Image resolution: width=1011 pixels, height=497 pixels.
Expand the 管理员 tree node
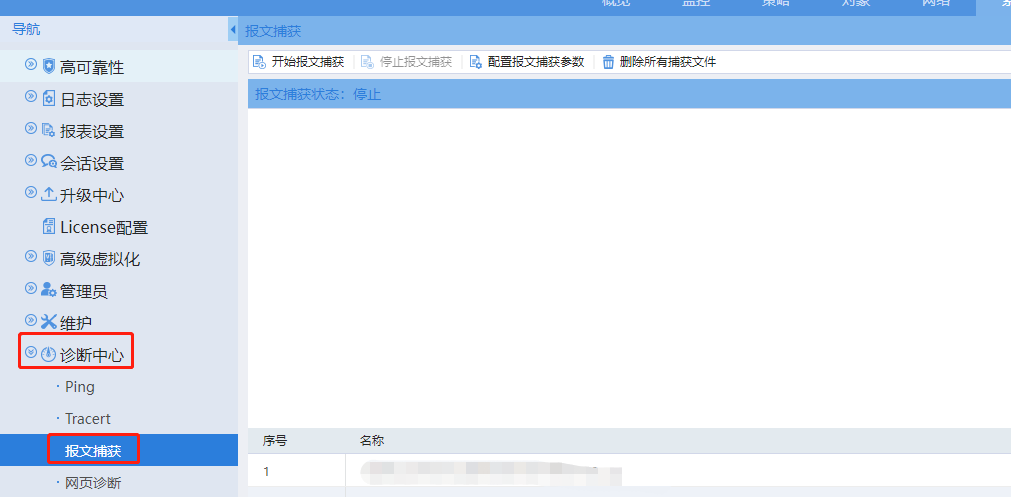point(30,288)
